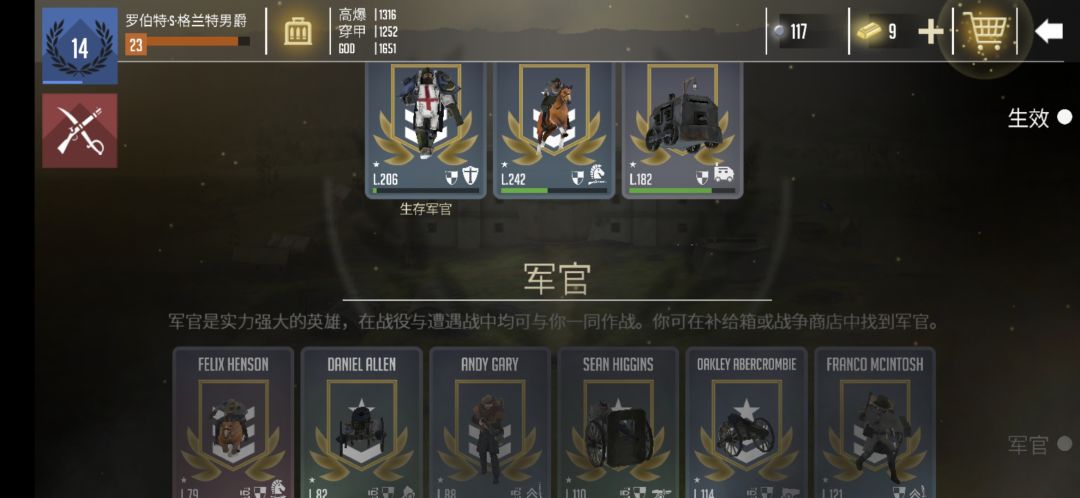Select the Sean Higgins officer card

coord(618,423)
